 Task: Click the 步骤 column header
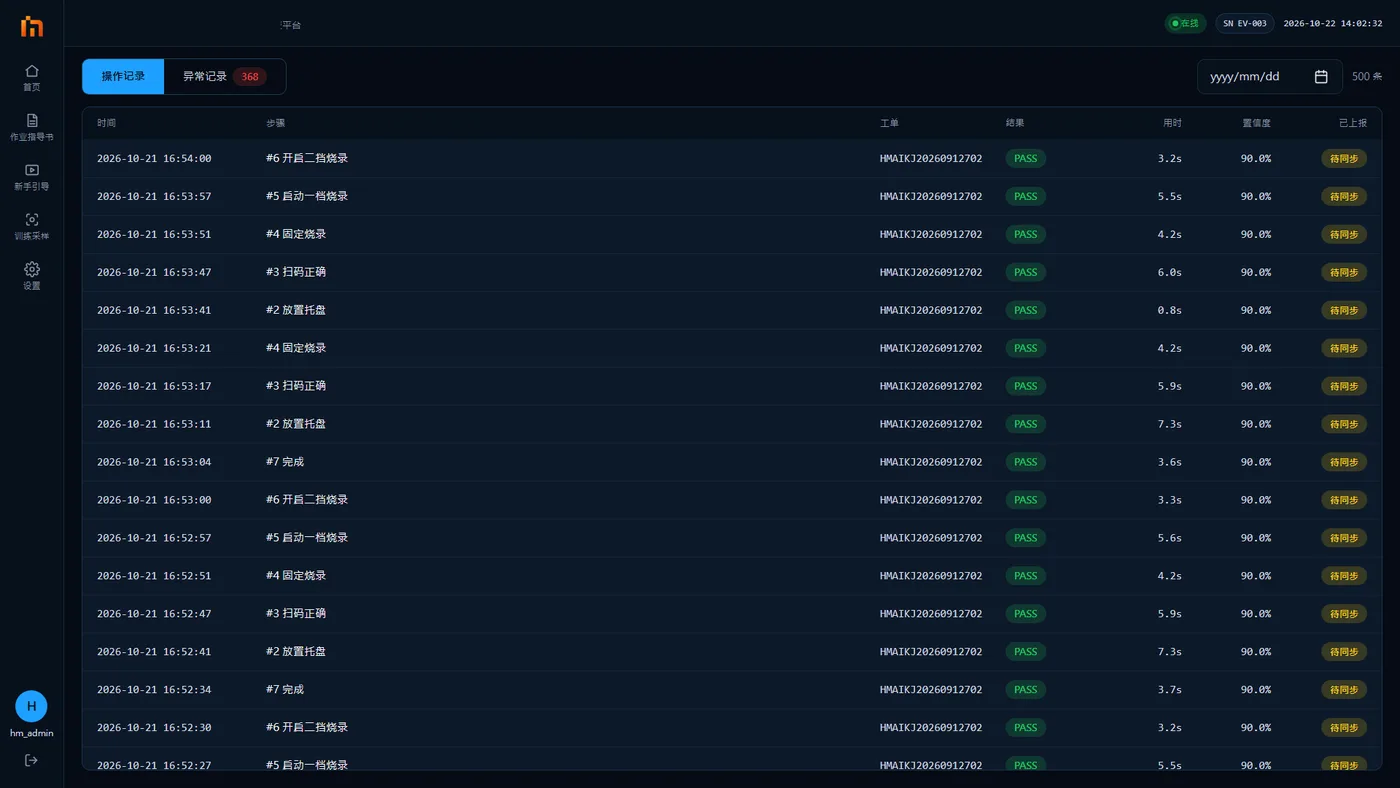[x=275, y=123]
